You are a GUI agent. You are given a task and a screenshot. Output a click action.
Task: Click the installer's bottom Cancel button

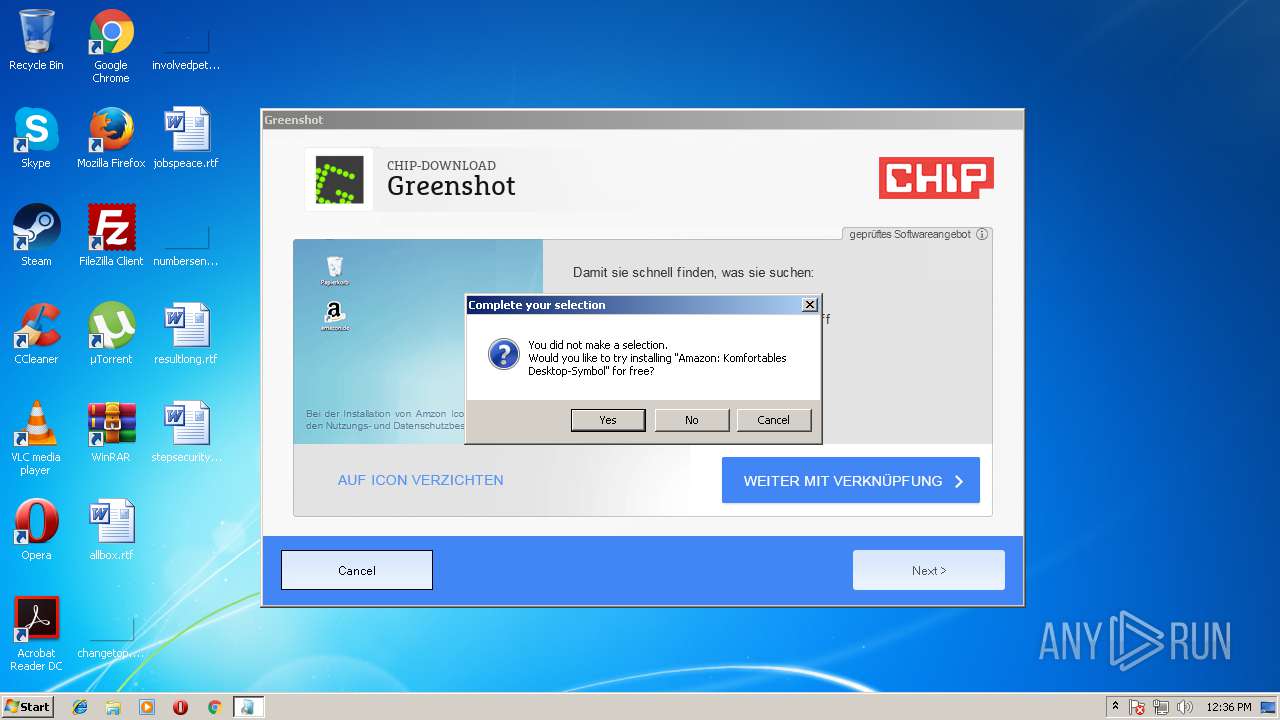click(357, 570)
